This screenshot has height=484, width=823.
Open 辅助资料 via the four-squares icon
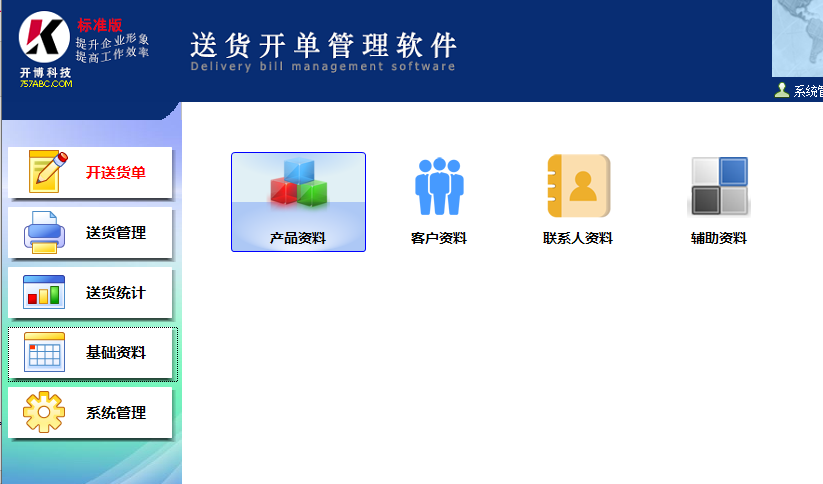(719, 187)
